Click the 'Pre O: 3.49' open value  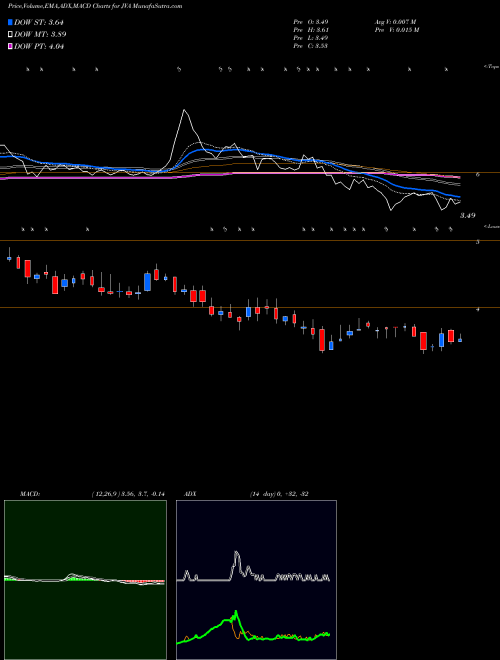[x=311, y=21]
